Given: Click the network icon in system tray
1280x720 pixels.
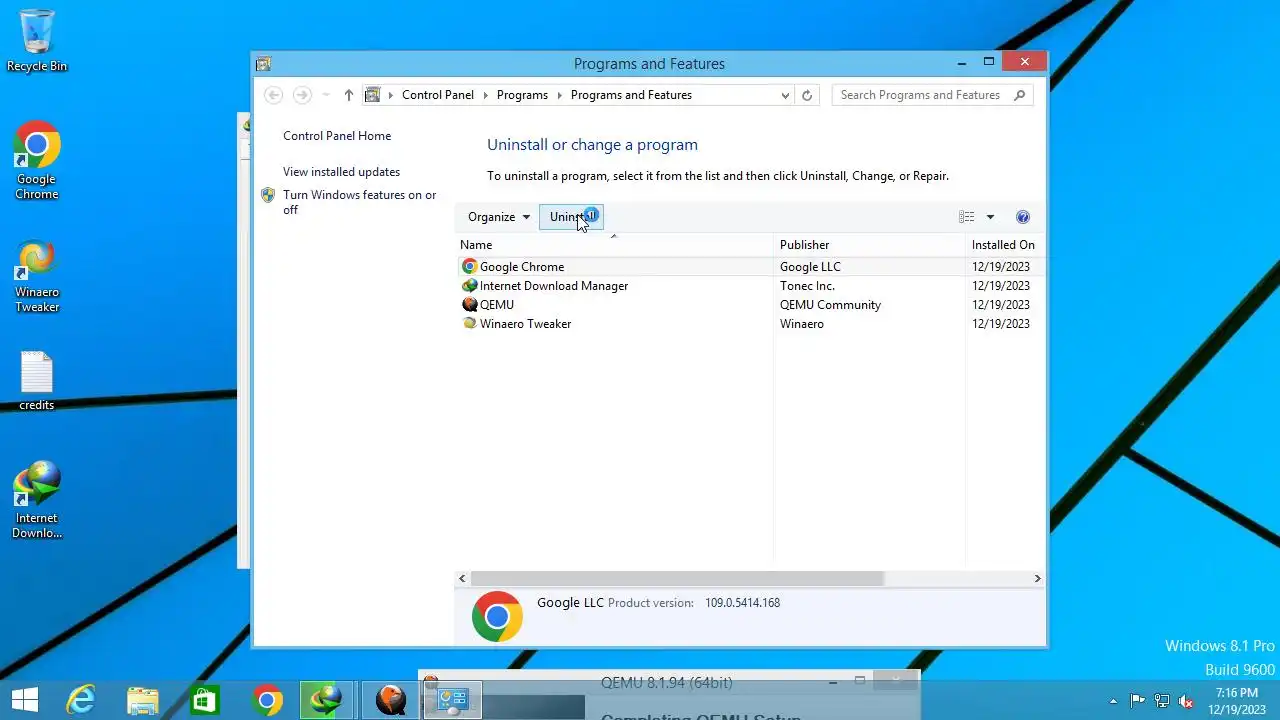Looking at the screenshot, I should click(1162, 701).
